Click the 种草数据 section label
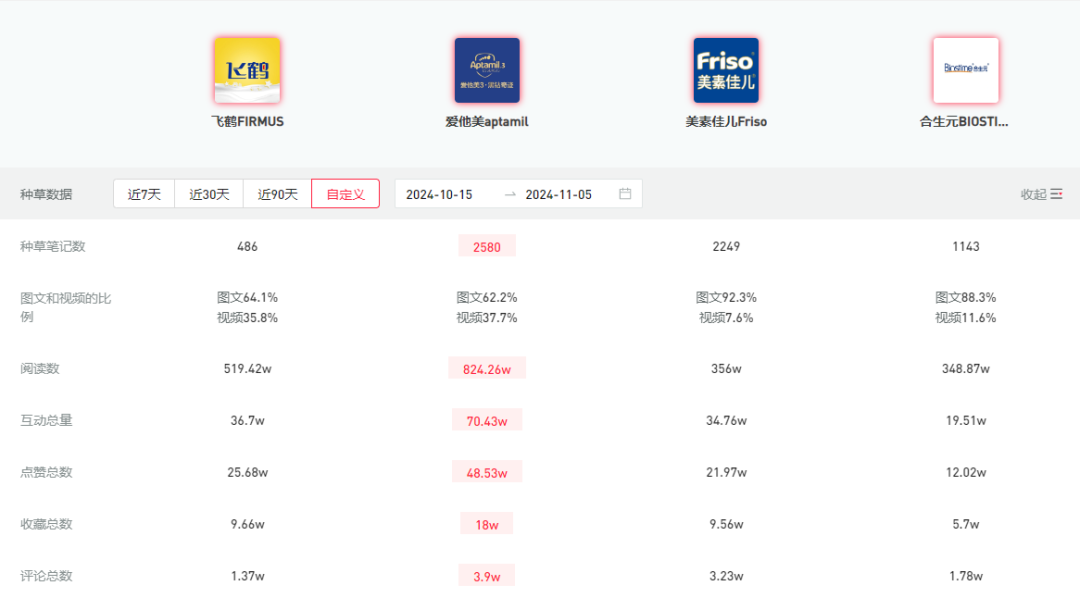 (45, 194)
